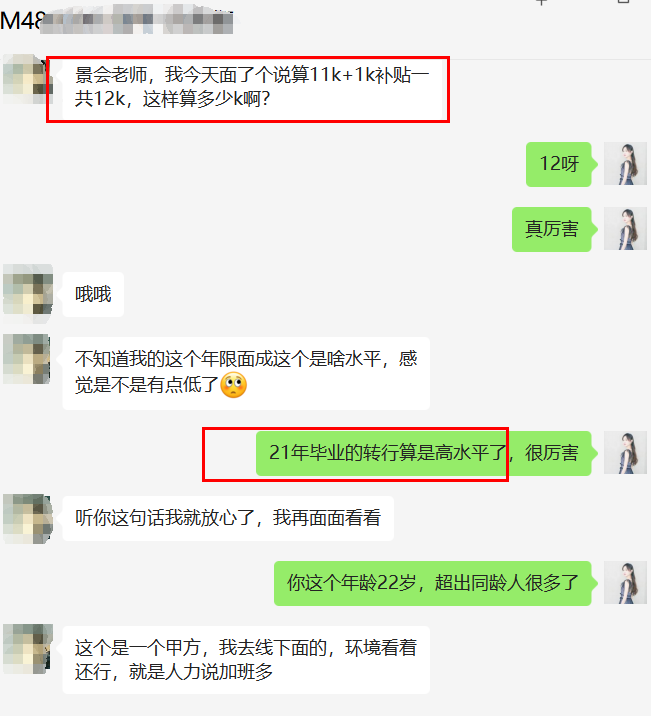Click the worried face emoji in message
651x716 pixels.
(x=234, y=385)
